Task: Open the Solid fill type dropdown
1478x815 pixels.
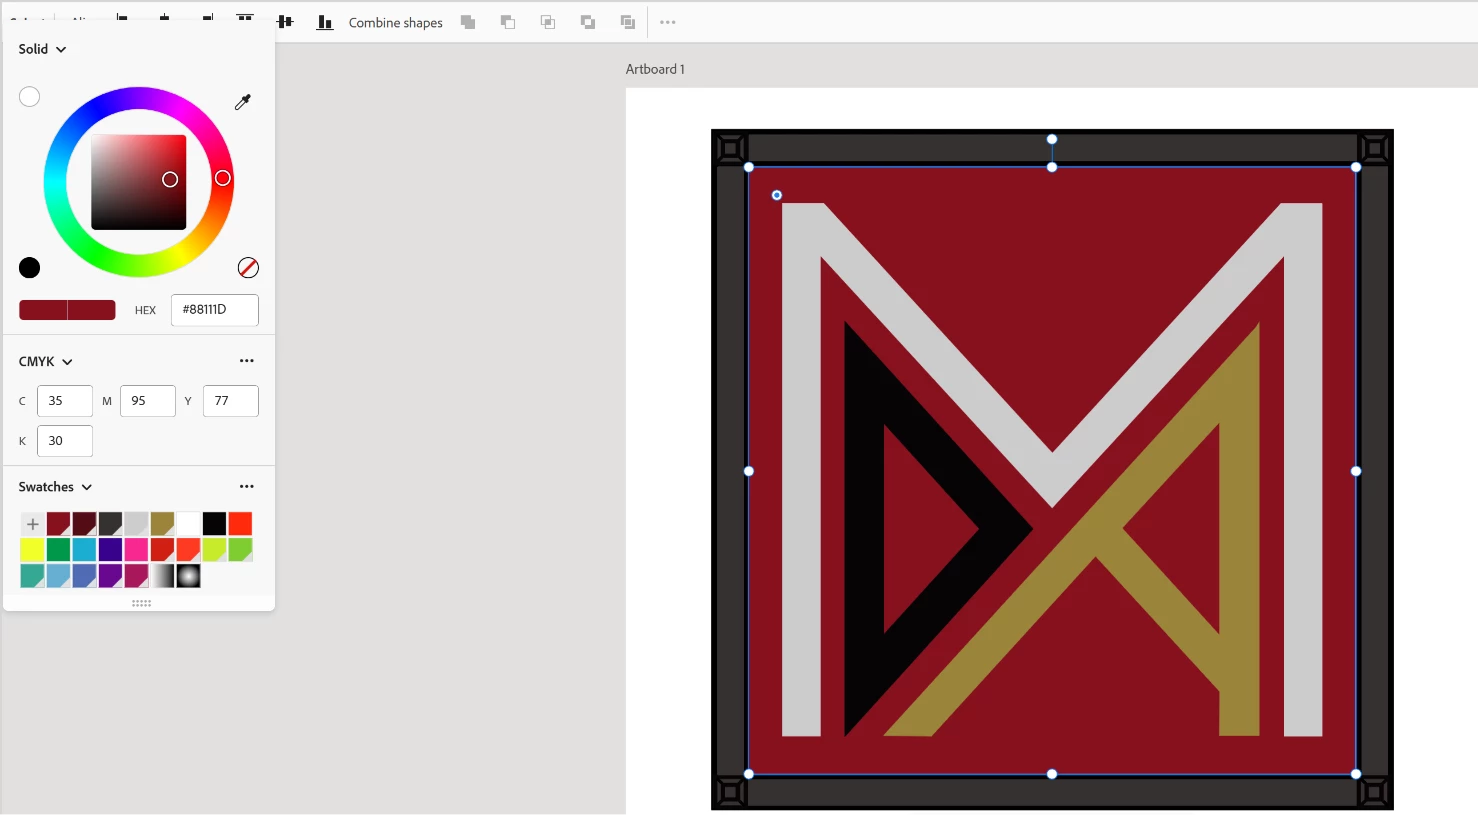Action: (42, 49)
